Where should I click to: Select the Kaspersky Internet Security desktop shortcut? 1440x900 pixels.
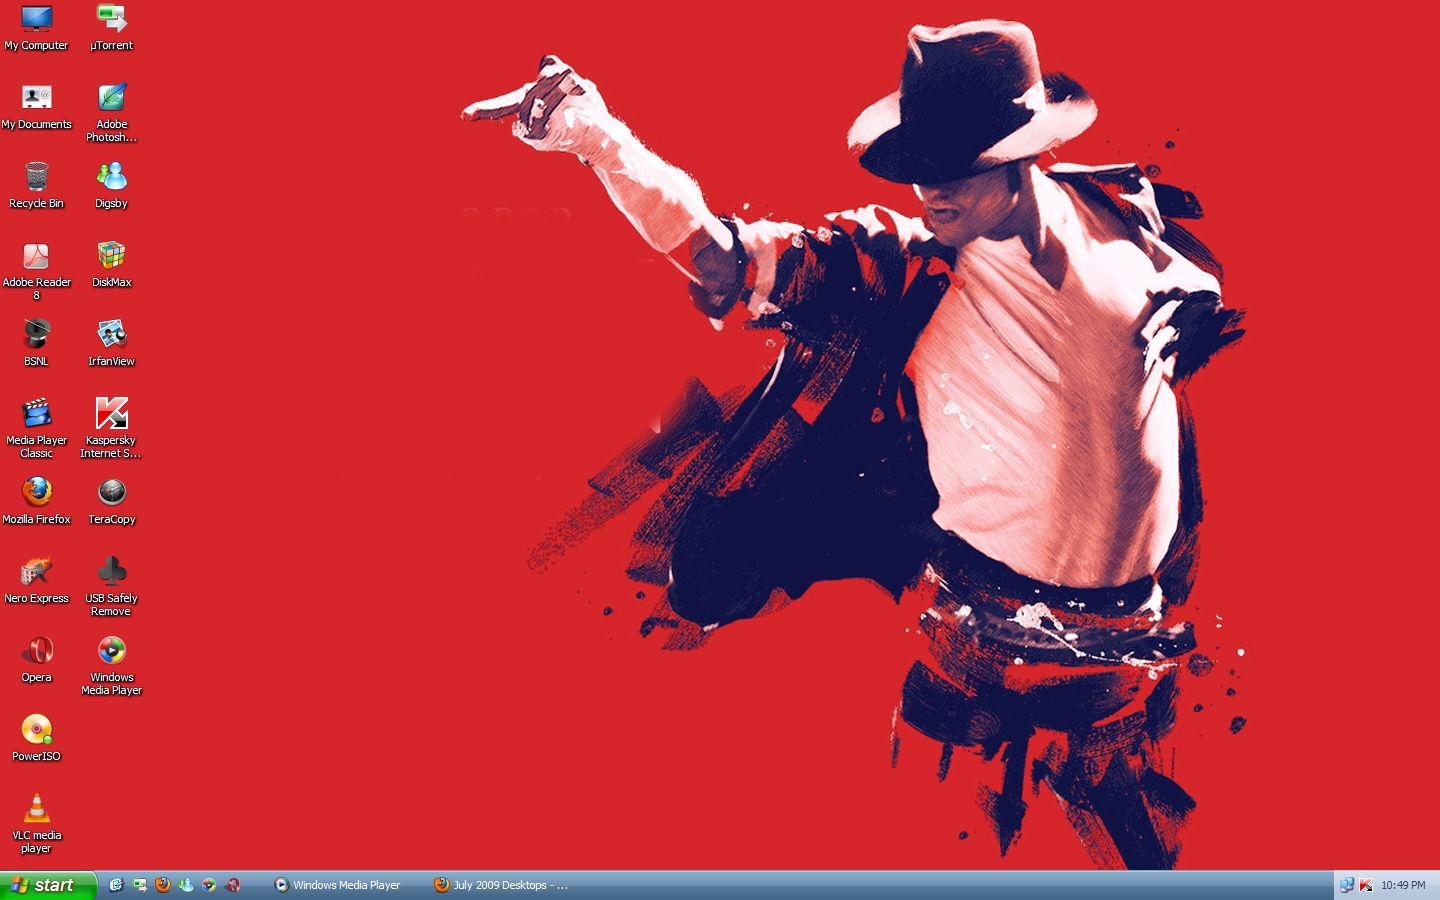[x=111, y=429]
